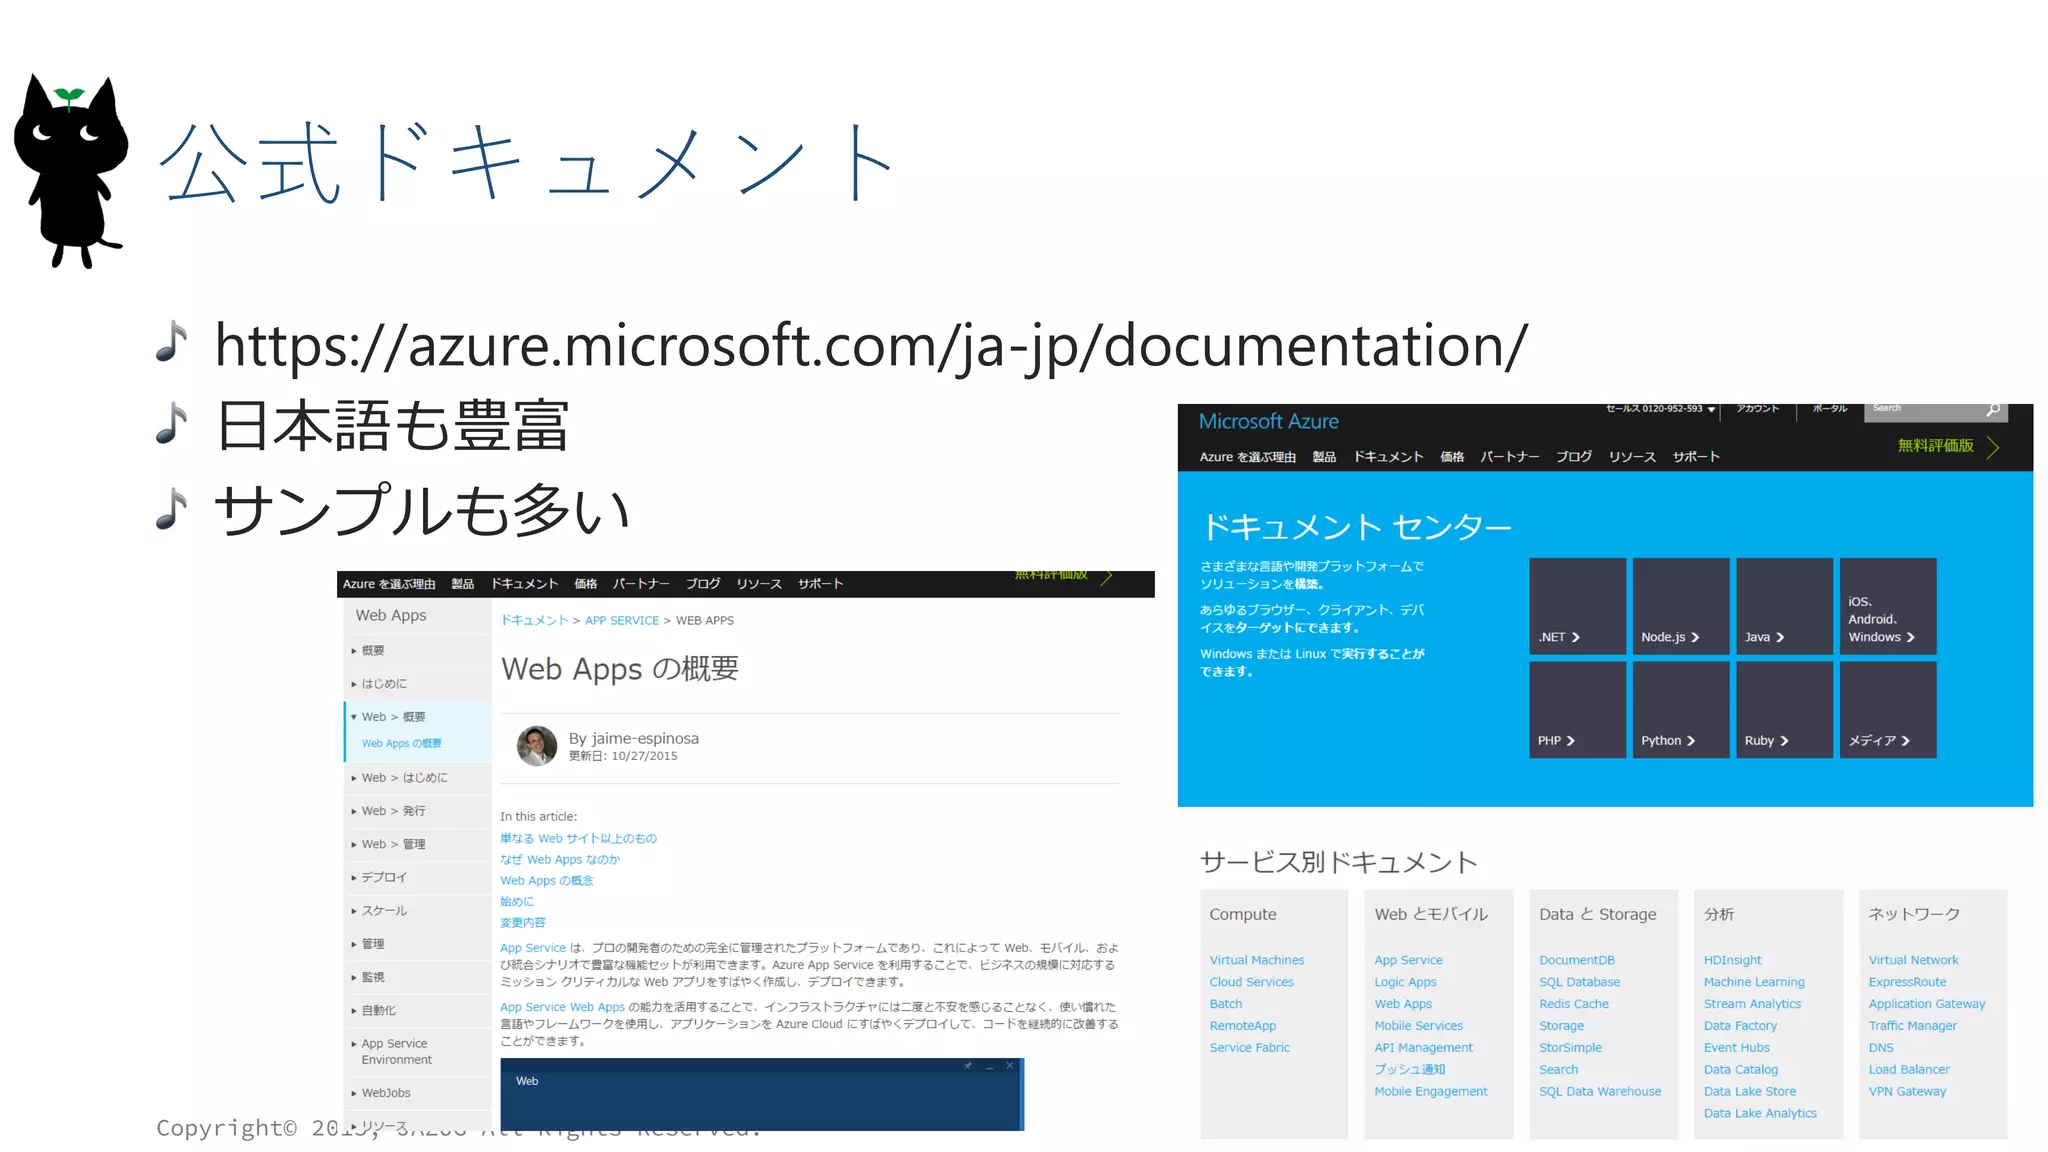Image resolution: width=2048 pixels, height=1152 pixels.
Task: Jump to Web Apps の概念 section
Action: click(547, 881)
